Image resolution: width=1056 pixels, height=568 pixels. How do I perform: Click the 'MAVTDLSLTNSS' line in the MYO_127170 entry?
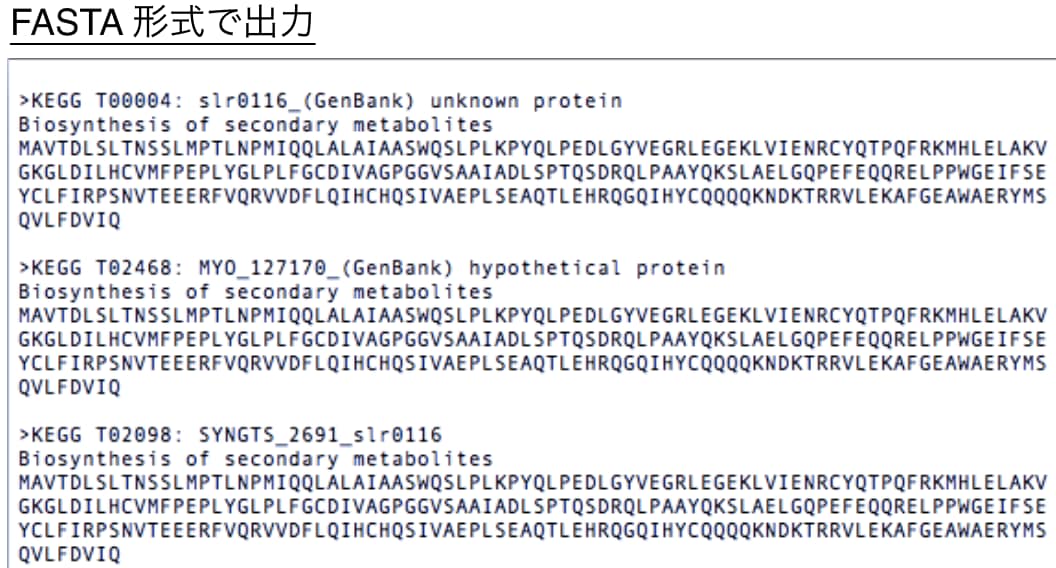(x=532, y=315)
